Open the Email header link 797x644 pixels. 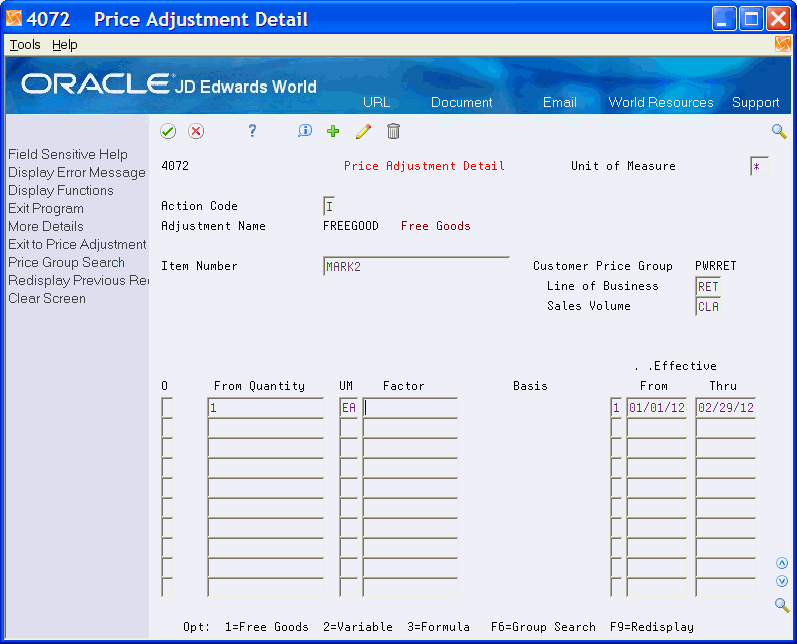coord(560,102)
